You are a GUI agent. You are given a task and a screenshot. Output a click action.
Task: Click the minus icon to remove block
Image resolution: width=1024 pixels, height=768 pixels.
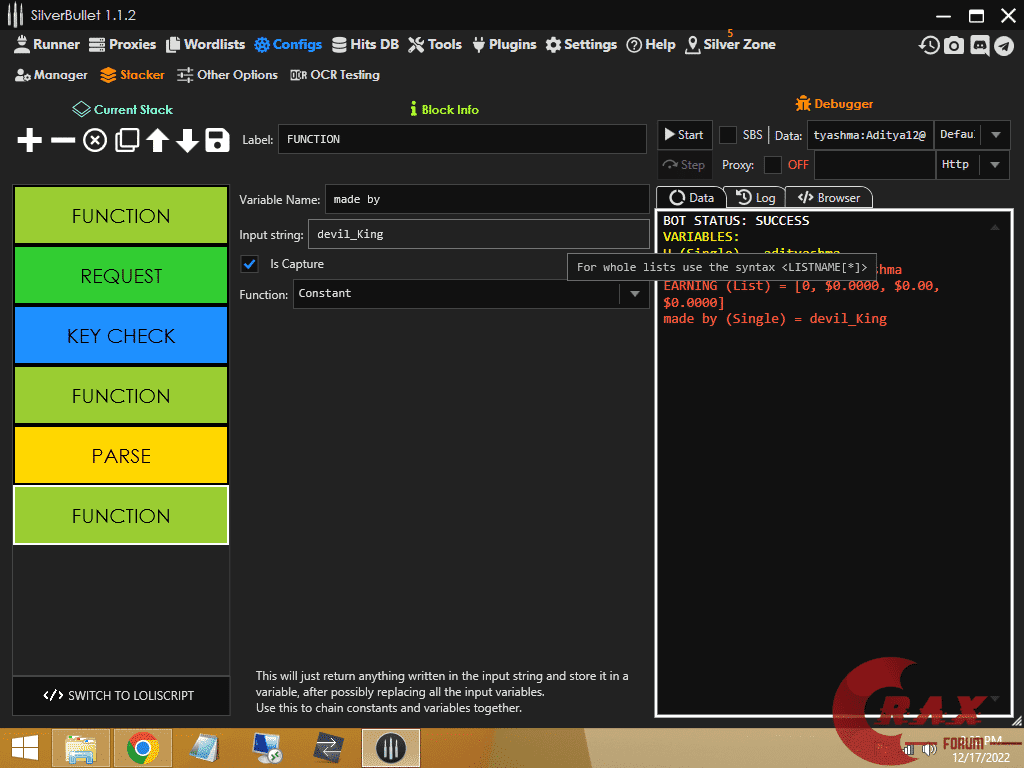point(63,141)
